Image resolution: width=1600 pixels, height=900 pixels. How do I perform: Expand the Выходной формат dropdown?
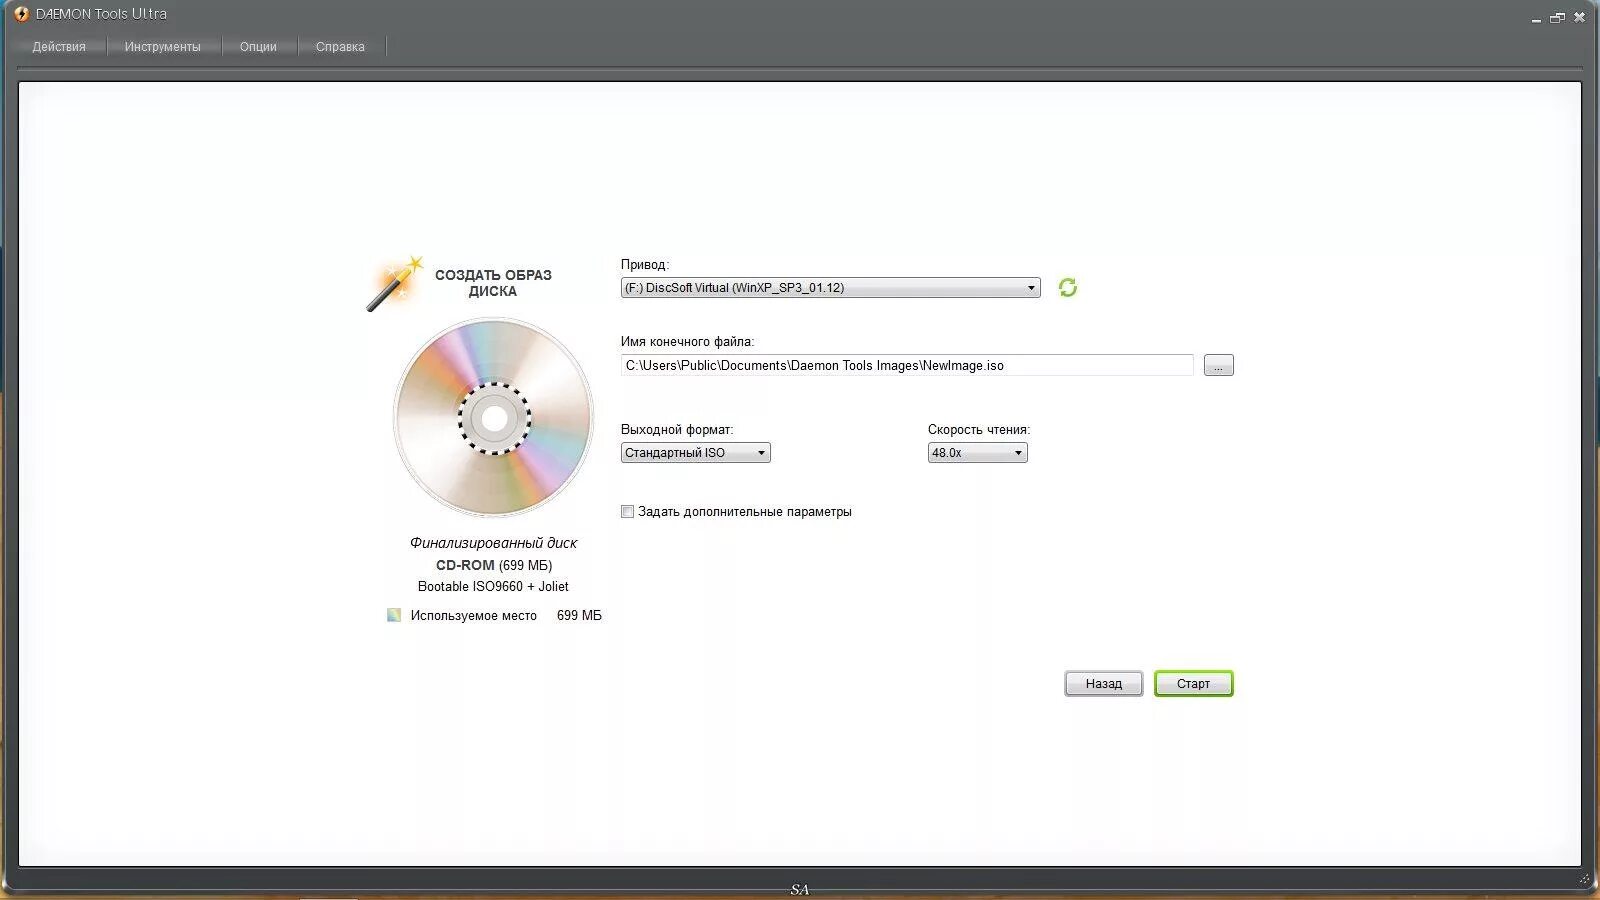tap(695, 453)
